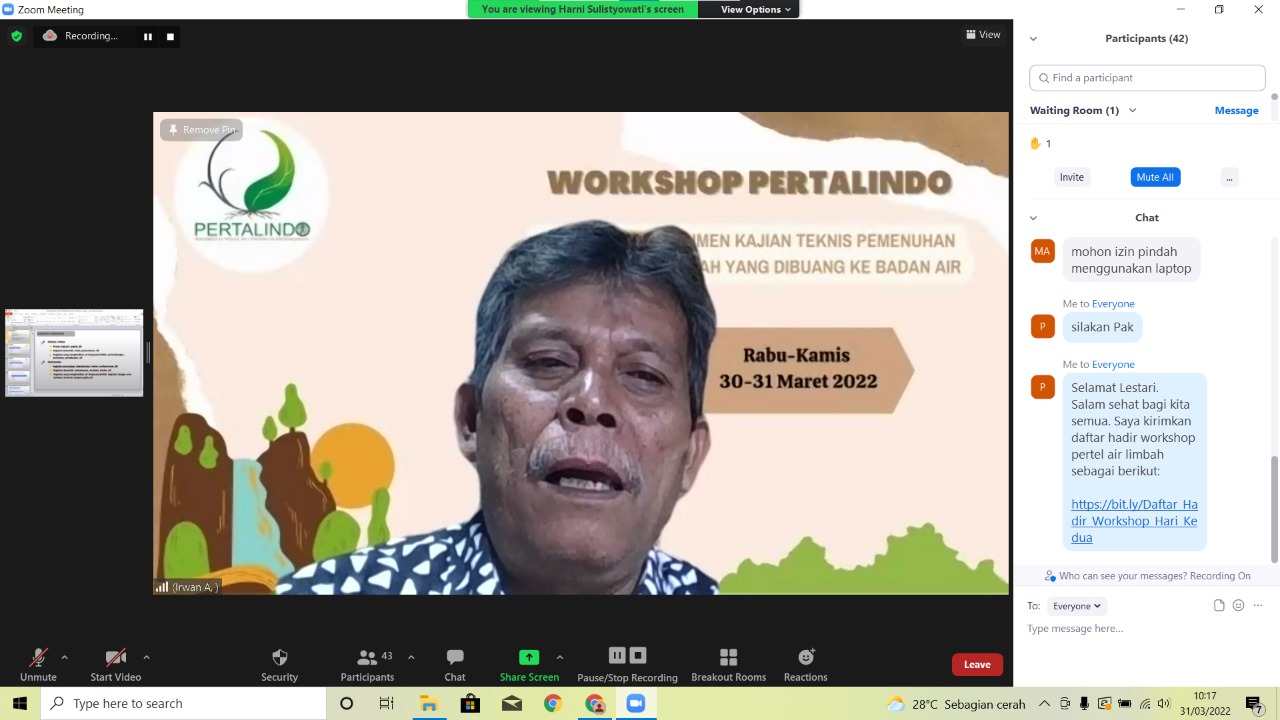Screen dimensions: 1280x720
Task: Open the Reactions emoji menu
Action: [x=805, y=664]
